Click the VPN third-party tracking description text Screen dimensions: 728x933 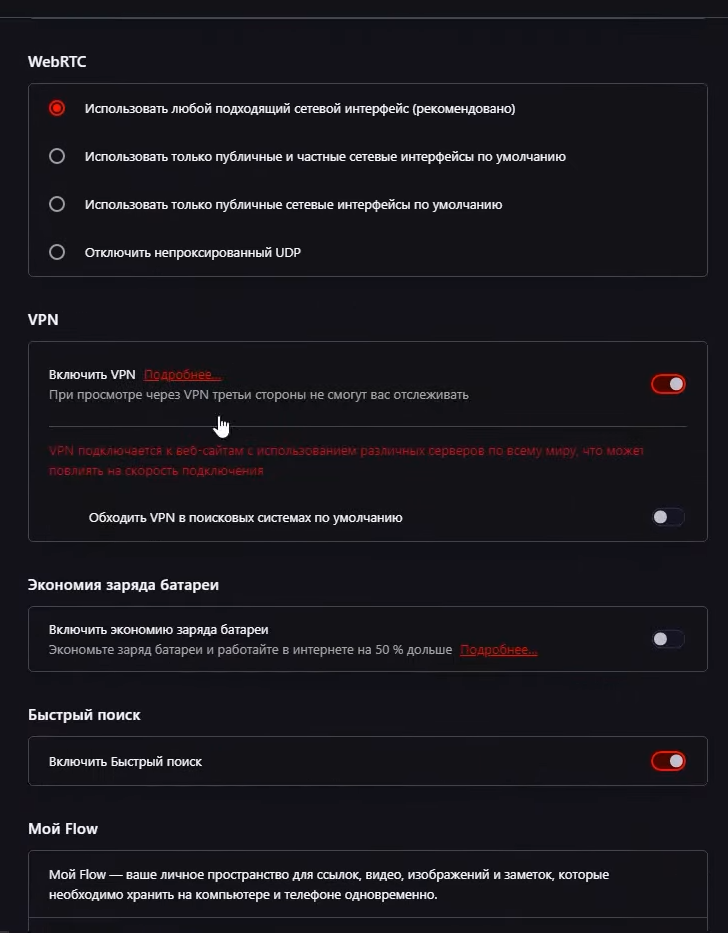258,395
